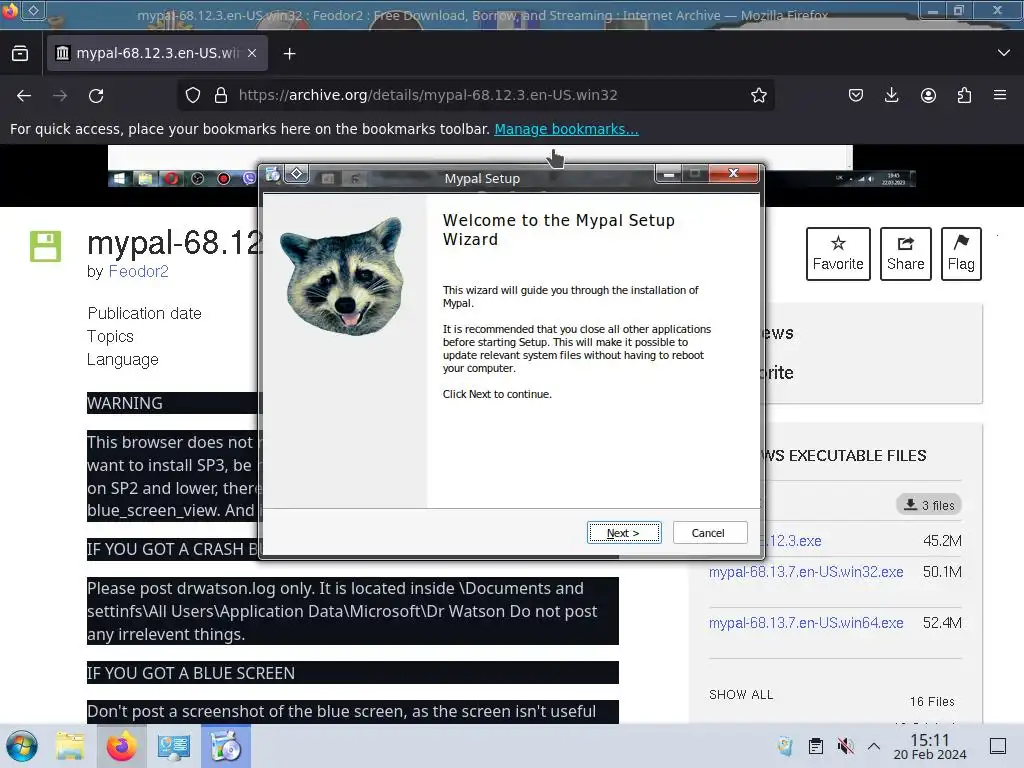Click the Mypal Setup window menu icon
The width and height of the screenshot is (1024, 768).
click(x=272, y=174)
